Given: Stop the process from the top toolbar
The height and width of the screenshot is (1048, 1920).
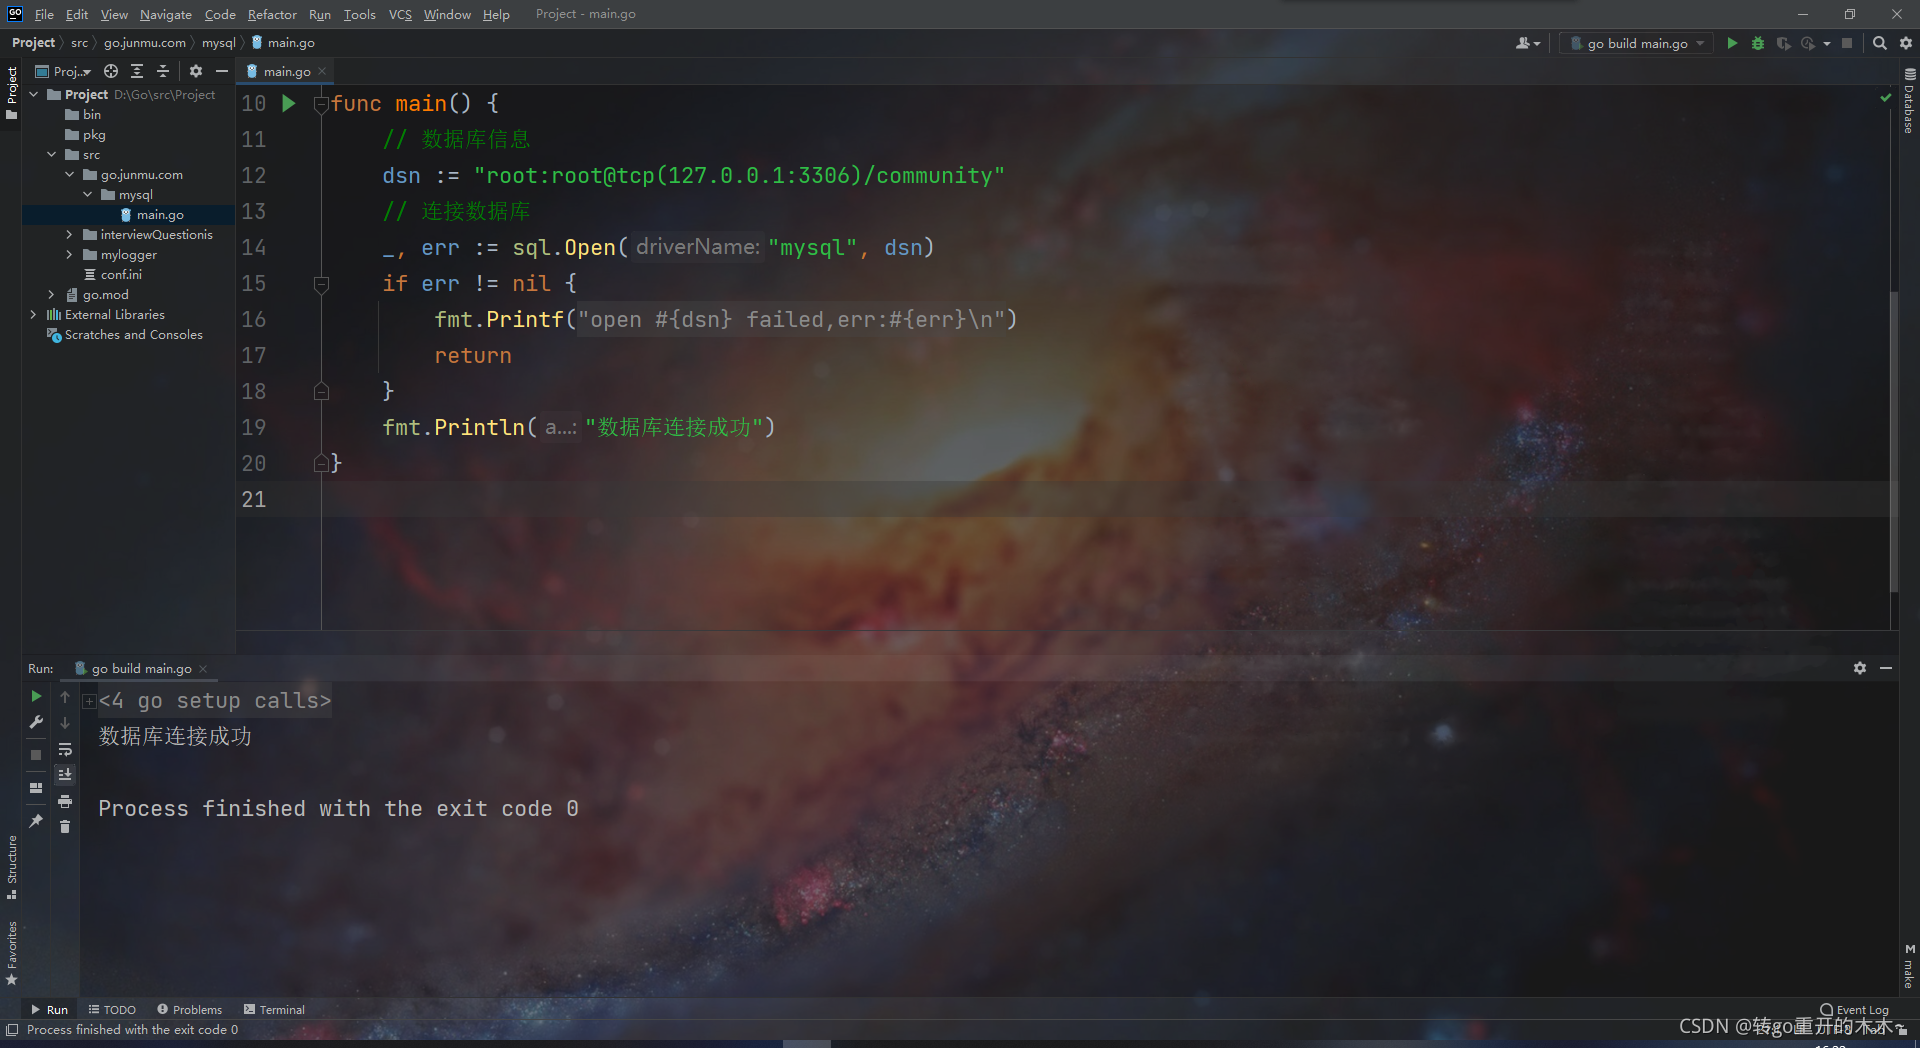Looking at the screenshot, I should coord(1847,43).
